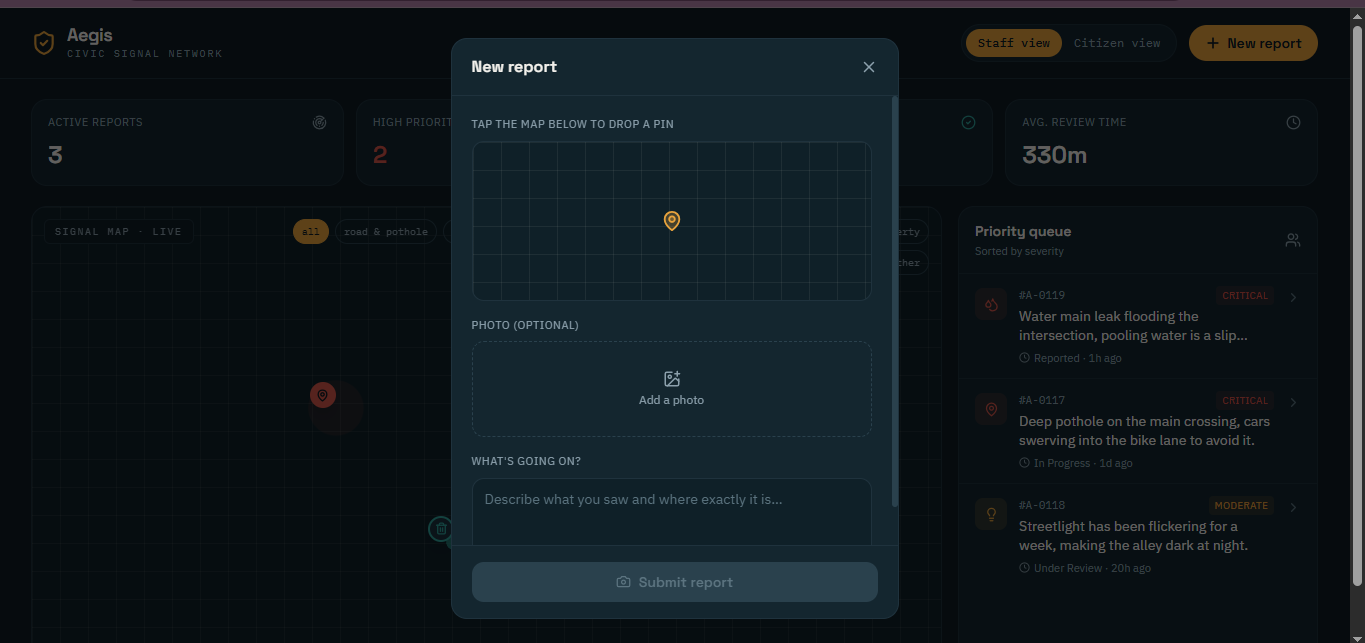The image size is (1365, 643).
Task: Click the trash bin map marker
Action: pos(441,529)
